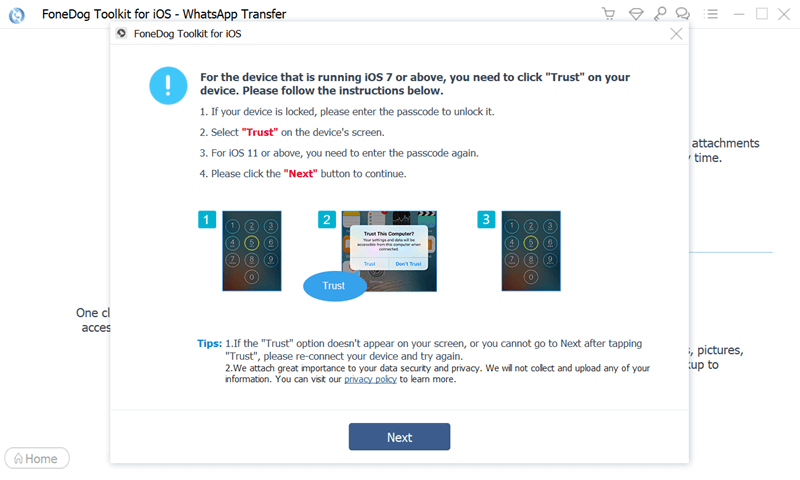Click the blue exclamation alert icon
Image resolution: width=800 pixels, height=480 pixels.
pos(168,86)
